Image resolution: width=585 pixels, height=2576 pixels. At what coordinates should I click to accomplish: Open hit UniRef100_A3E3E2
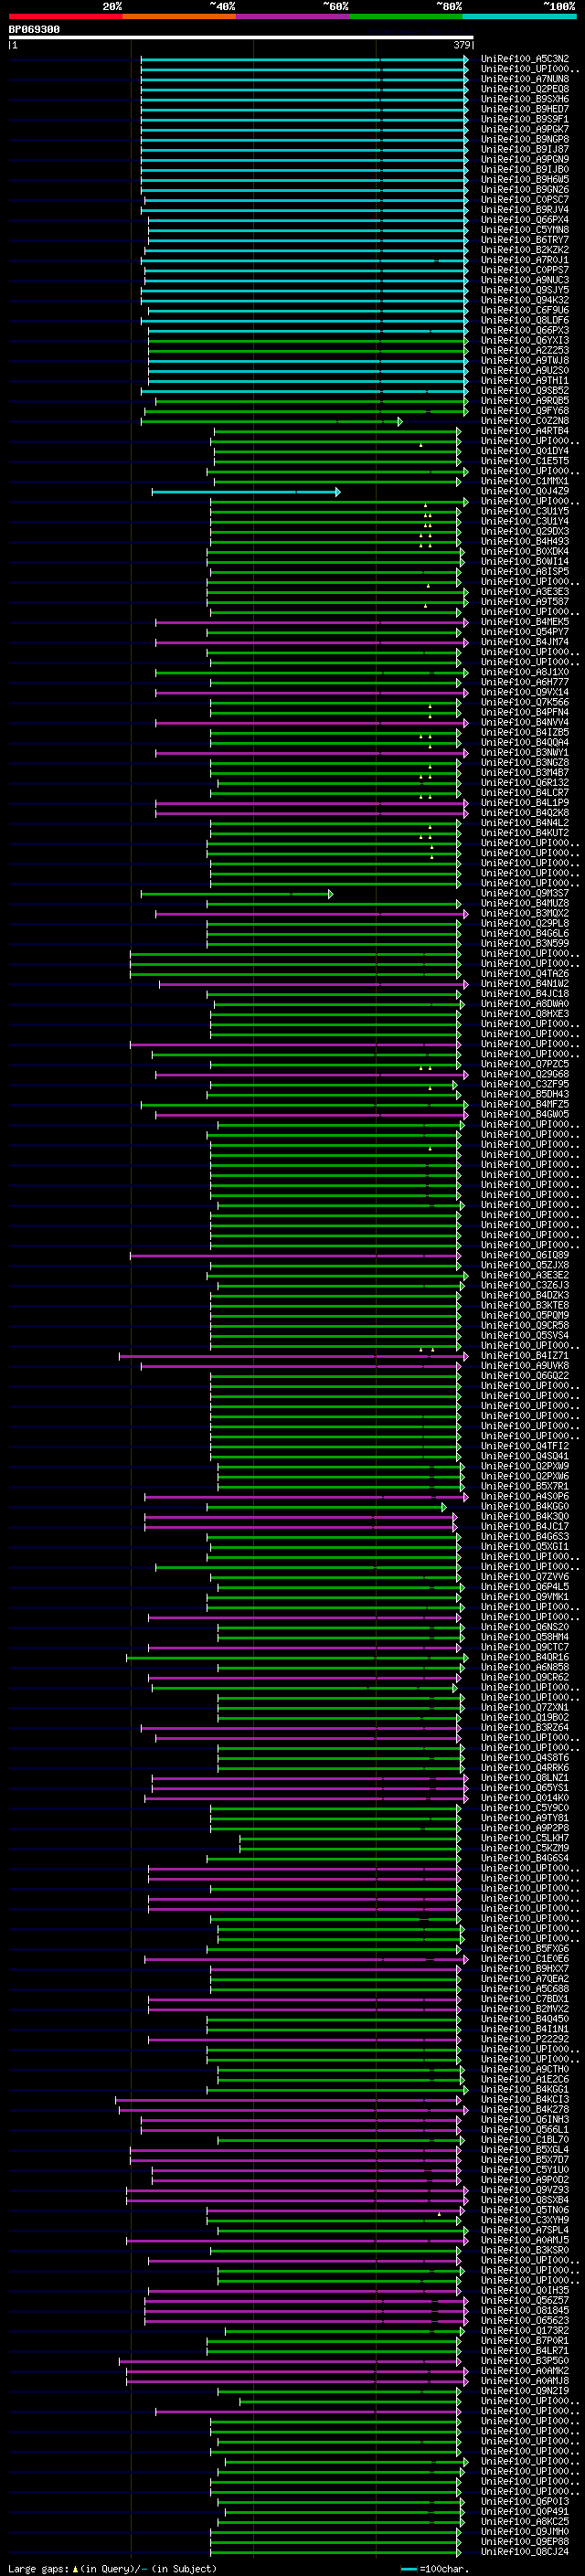point(525,1275)
